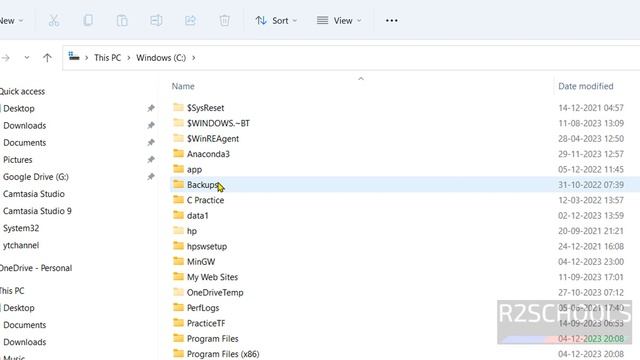Sort by the Name column header
Screen dimensions: 640x360
pyautogui.click(x=183, y=86)
